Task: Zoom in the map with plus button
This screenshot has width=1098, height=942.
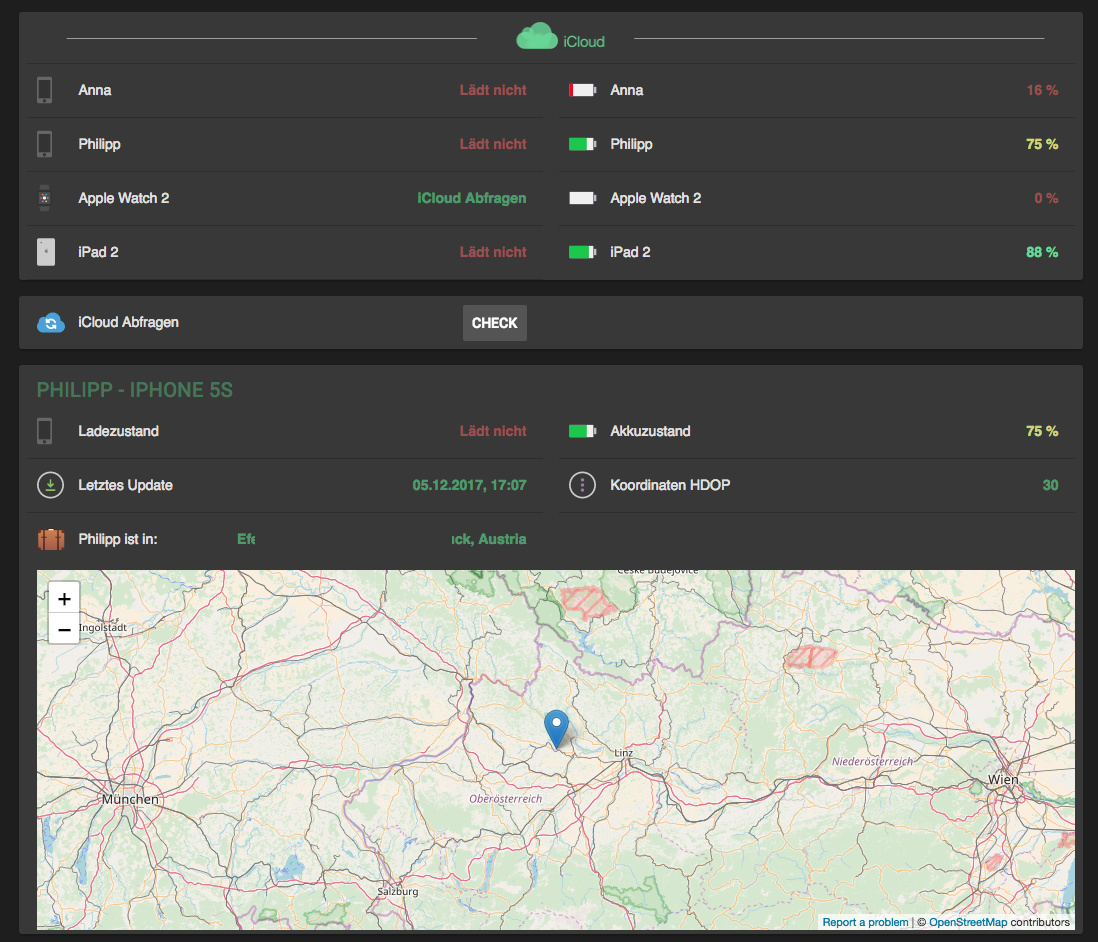Action: pos(64,599)
